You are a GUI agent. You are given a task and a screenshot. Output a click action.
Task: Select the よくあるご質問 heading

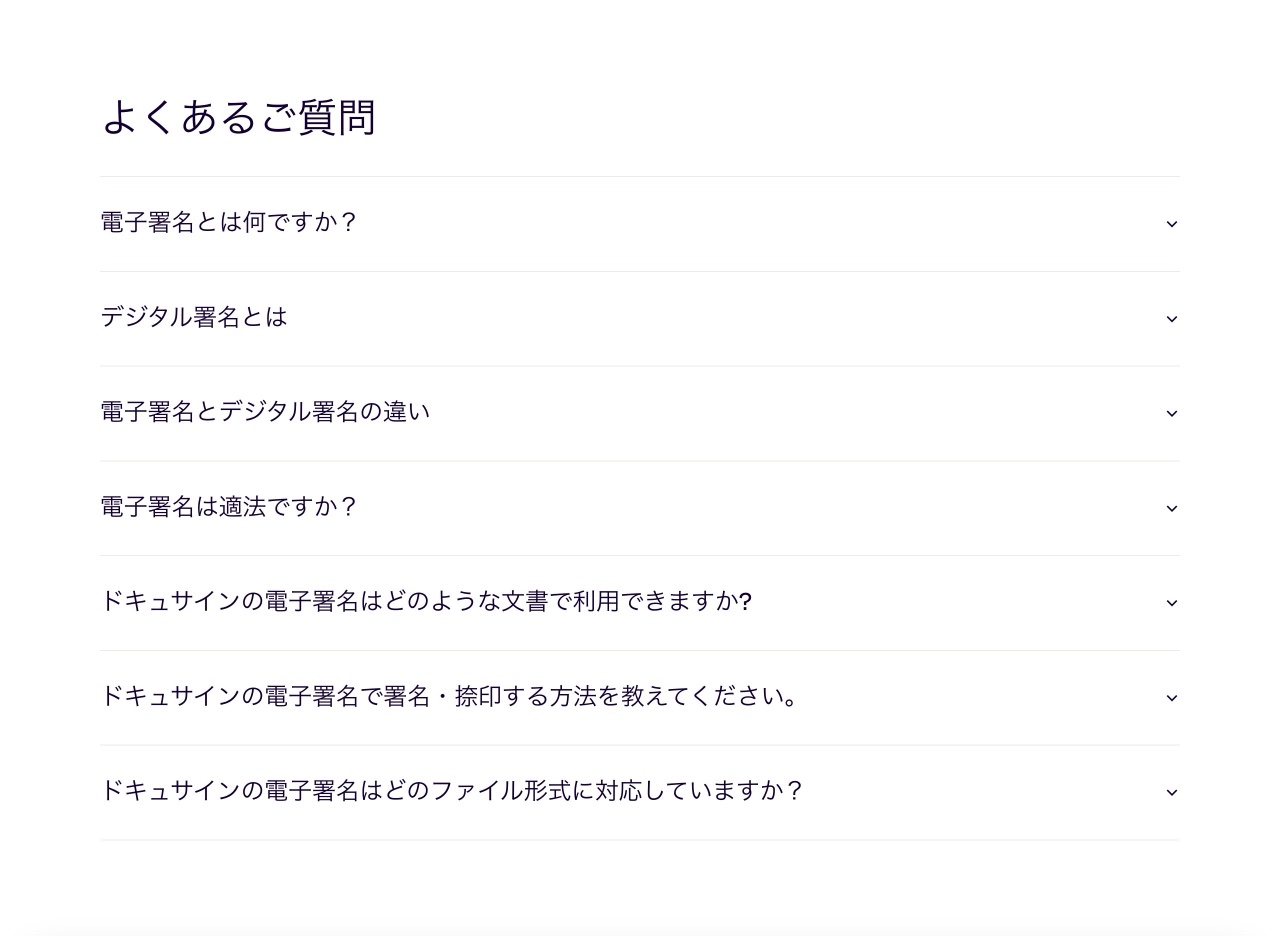(239, 117)
